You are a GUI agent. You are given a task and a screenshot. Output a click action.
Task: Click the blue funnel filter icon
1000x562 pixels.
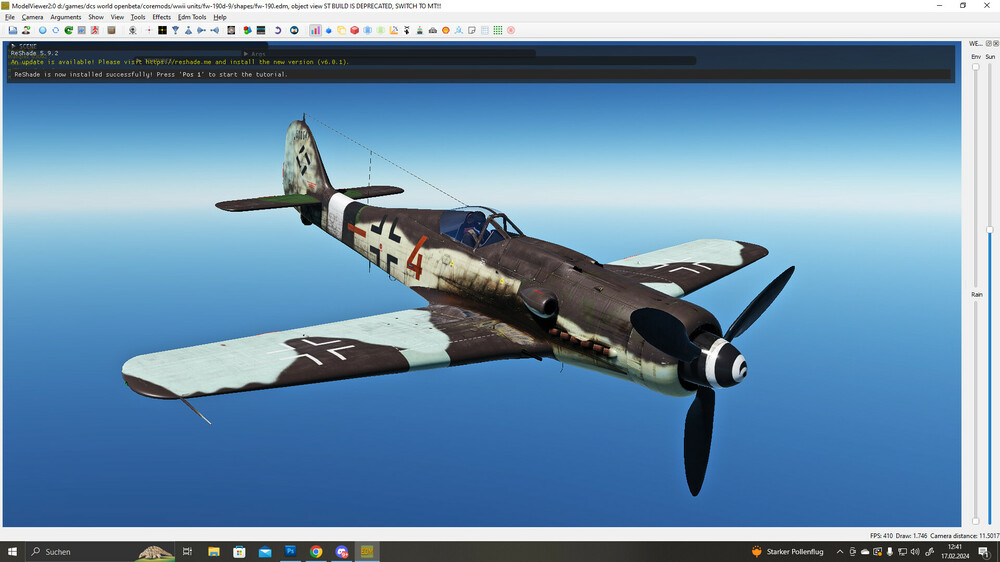click(175, 30)
